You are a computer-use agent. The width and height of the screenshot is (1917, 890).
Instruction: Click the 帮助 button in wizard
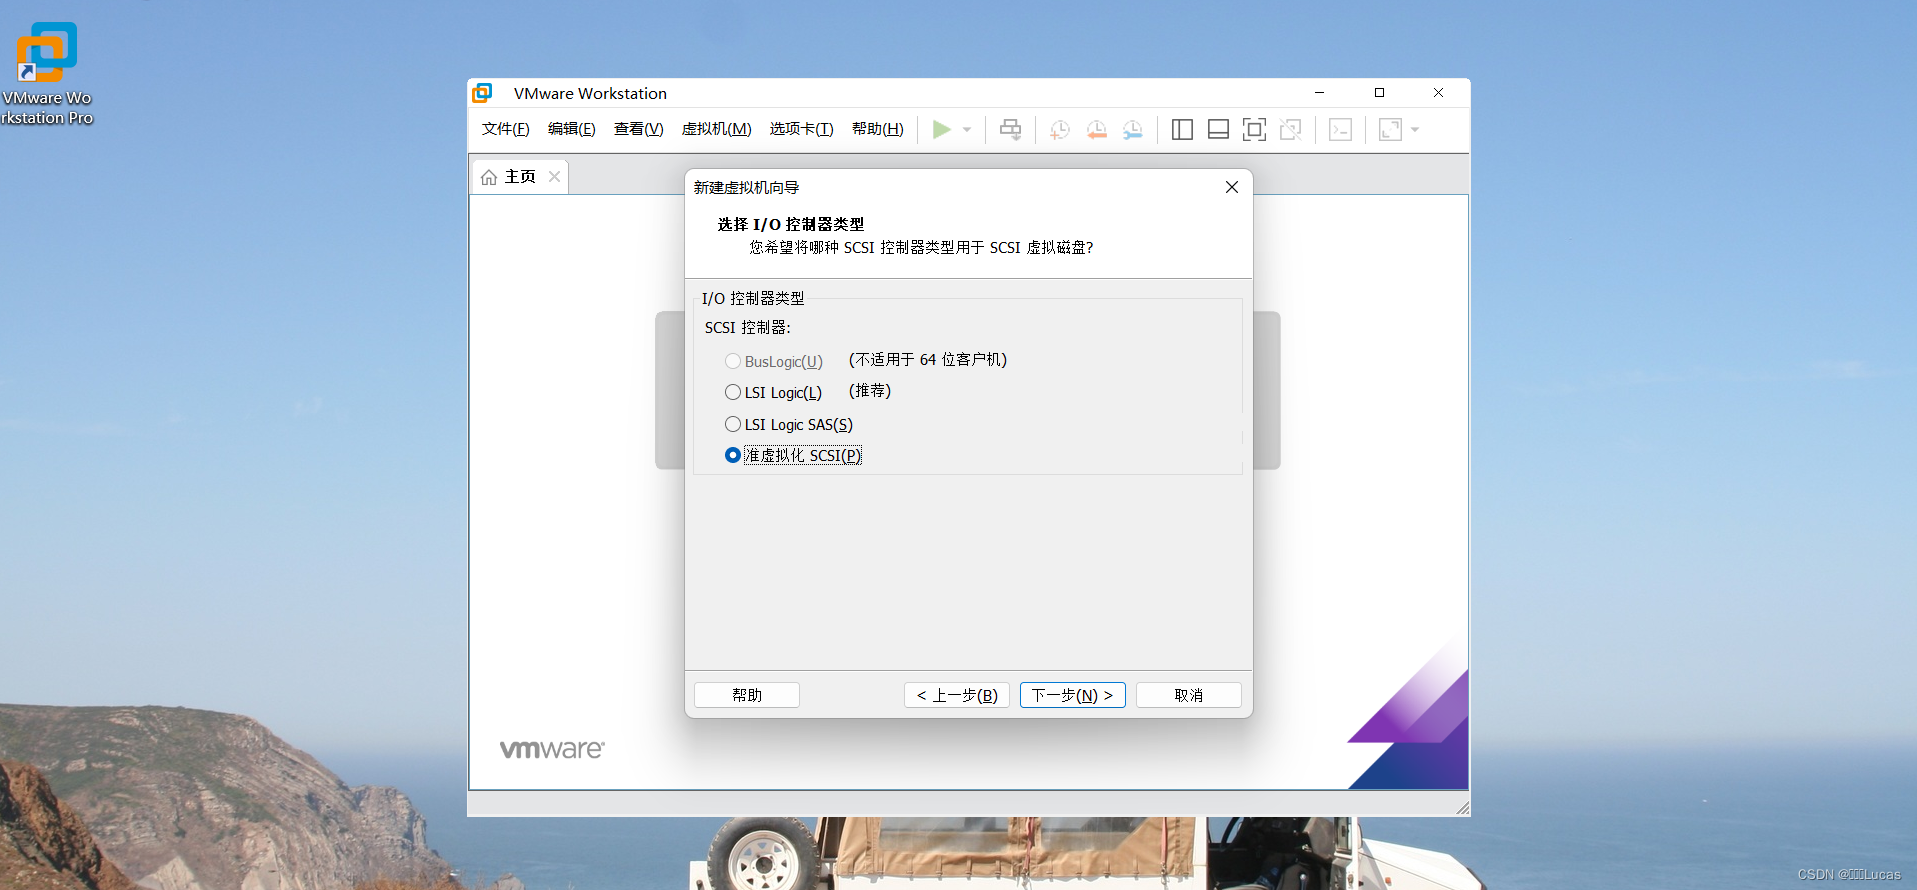747,695
